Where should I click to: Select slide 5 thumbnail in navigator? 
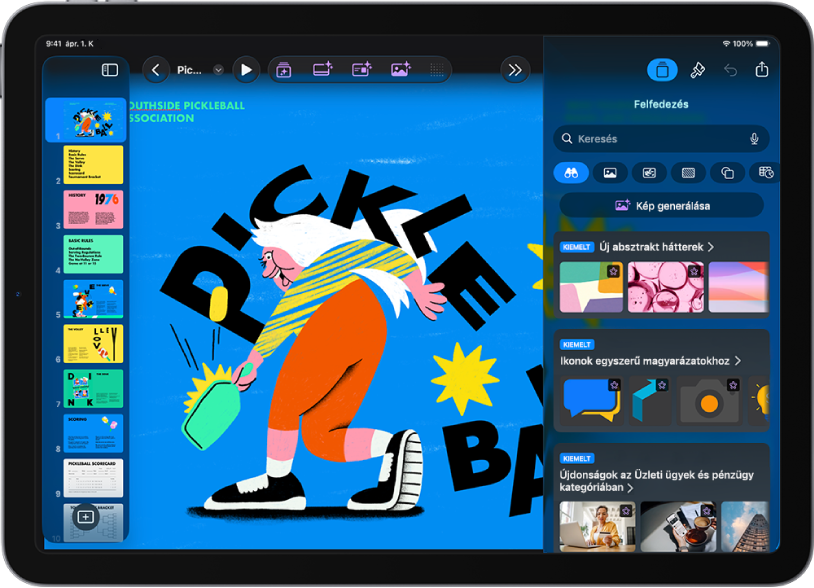pyautogui.click(x=93, y=299)
